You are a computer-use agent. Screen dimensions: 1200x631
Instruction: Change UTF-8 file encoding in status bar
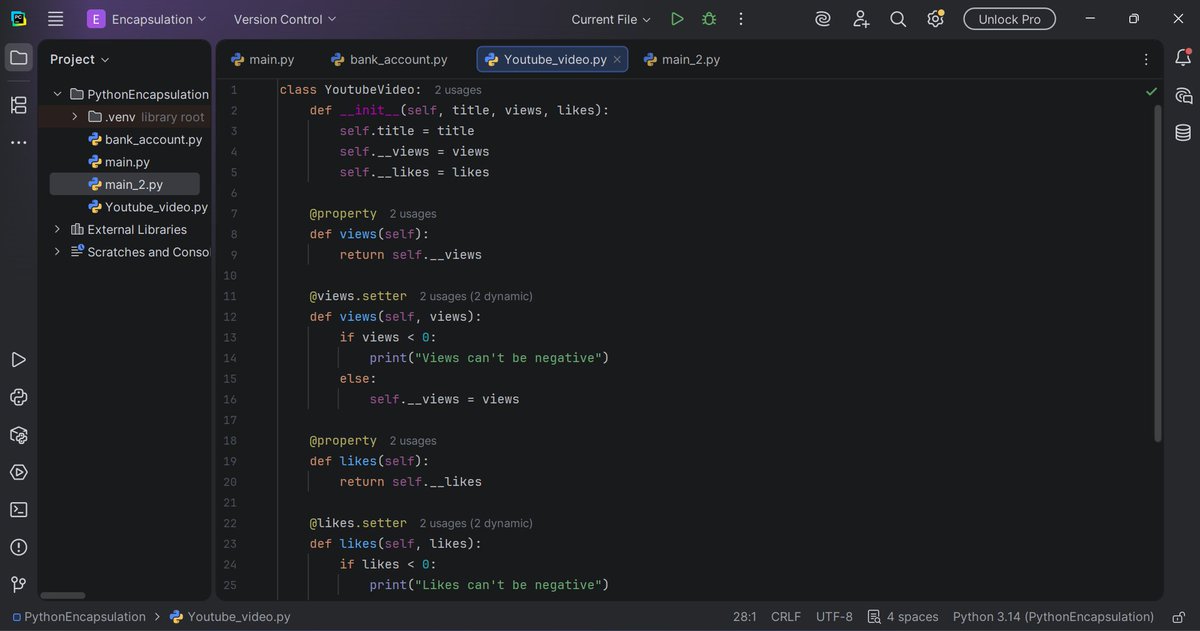pyautogui.click(x=834, y=617)
